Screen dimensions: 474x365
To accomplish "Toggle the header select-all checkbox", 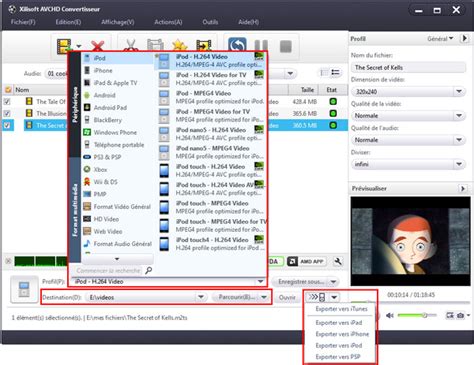I will coord(8,89).
